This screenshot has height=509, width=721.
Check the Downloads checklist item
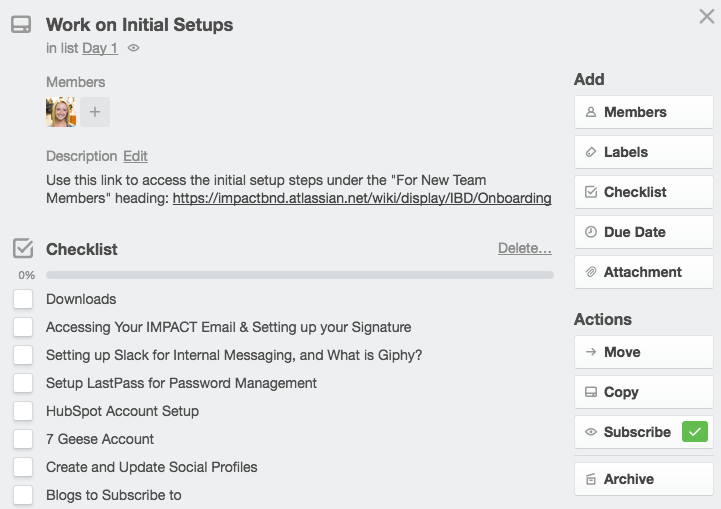(x=23, y=299)
